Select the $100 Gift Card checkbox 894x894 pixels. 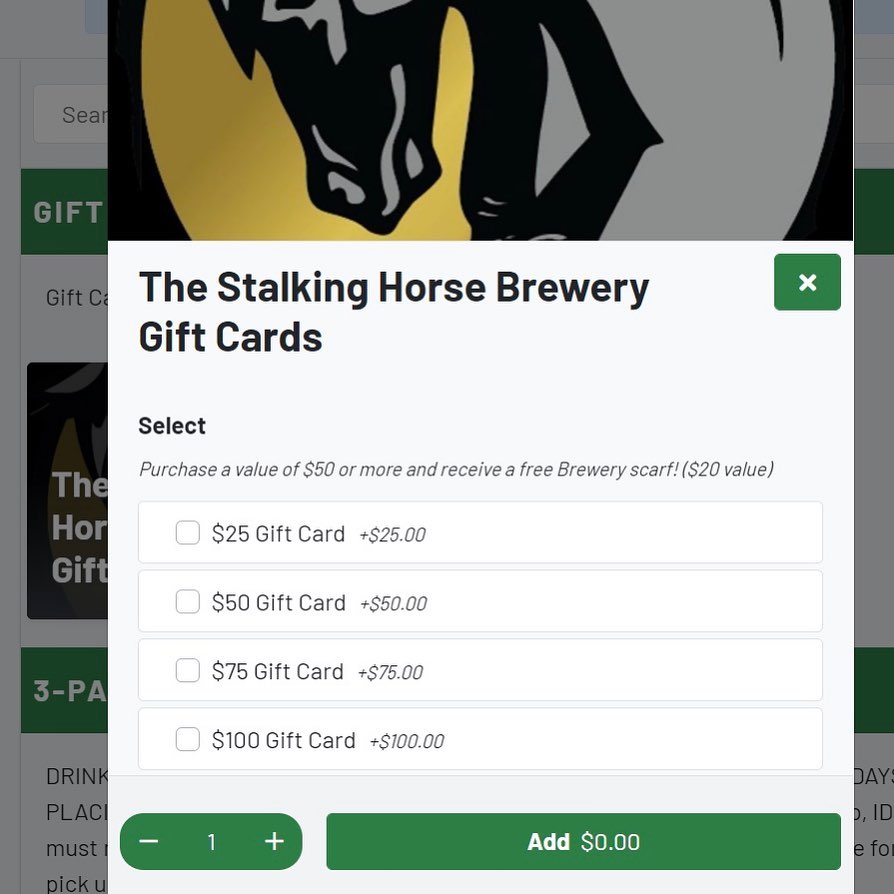coord(188,740)
